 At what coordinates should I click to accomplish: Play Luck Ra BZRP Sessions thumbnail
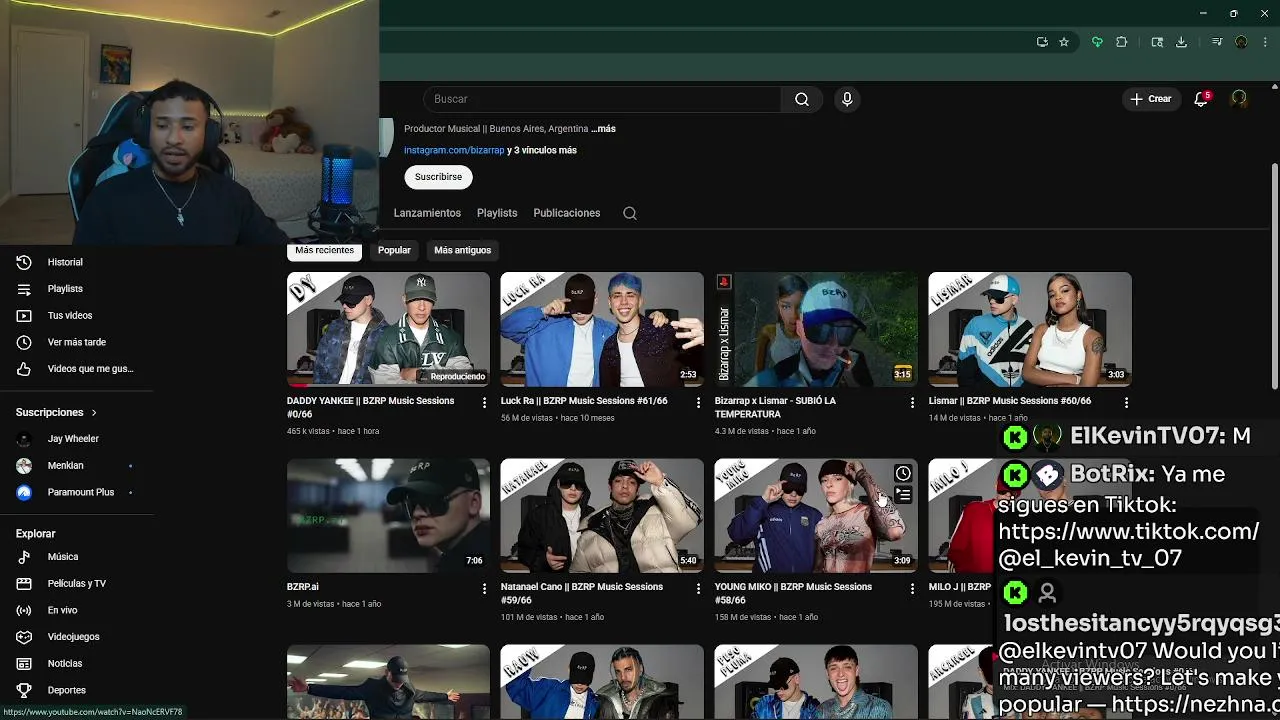[602, 329]
